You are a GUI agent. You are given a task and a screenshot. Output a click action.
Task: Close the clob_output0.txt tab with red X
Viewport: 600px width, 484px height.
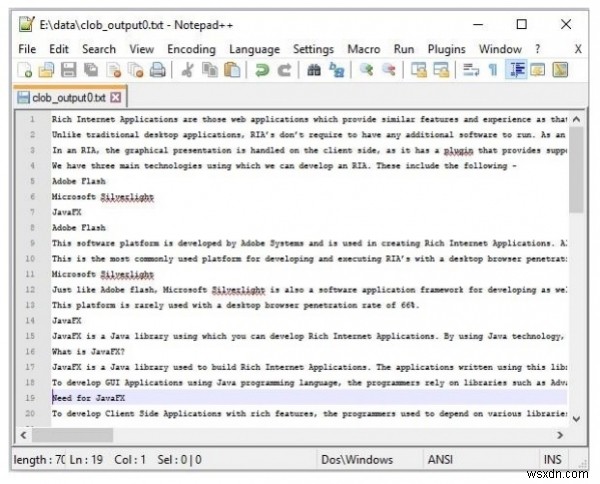116,98
